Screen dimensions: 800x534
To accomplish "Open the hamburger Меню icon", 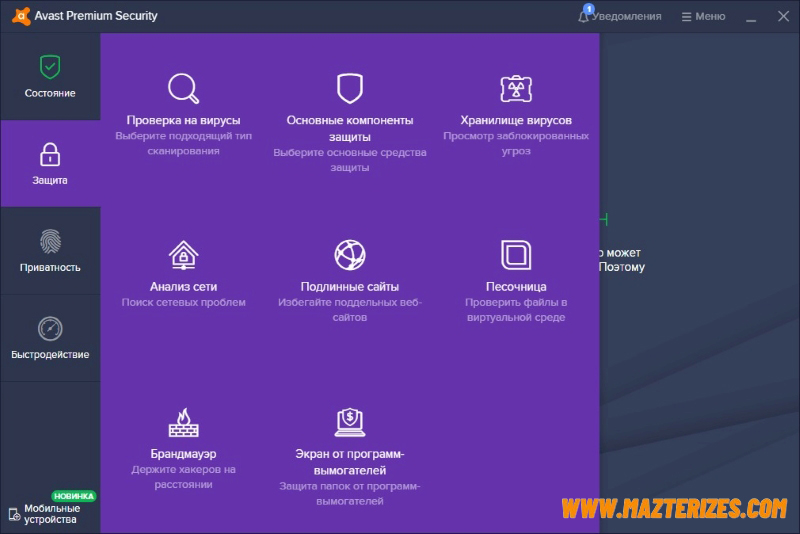I will [687, 17].
